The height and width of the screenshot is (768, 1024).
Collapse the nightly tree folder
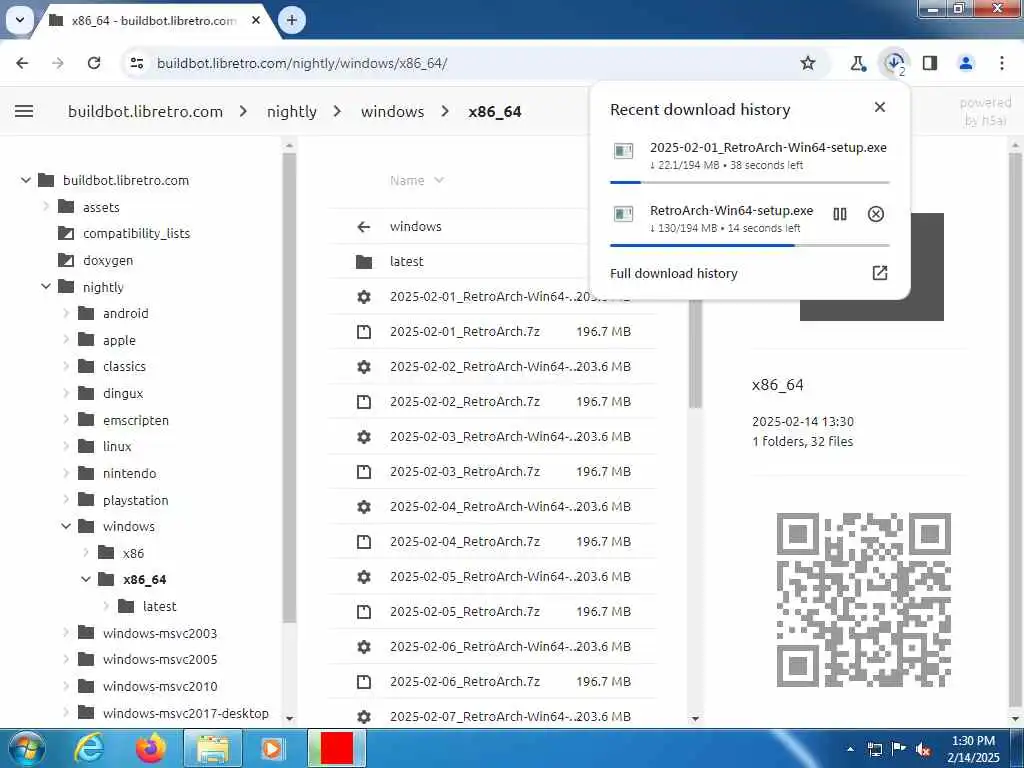tap(46, 286)
